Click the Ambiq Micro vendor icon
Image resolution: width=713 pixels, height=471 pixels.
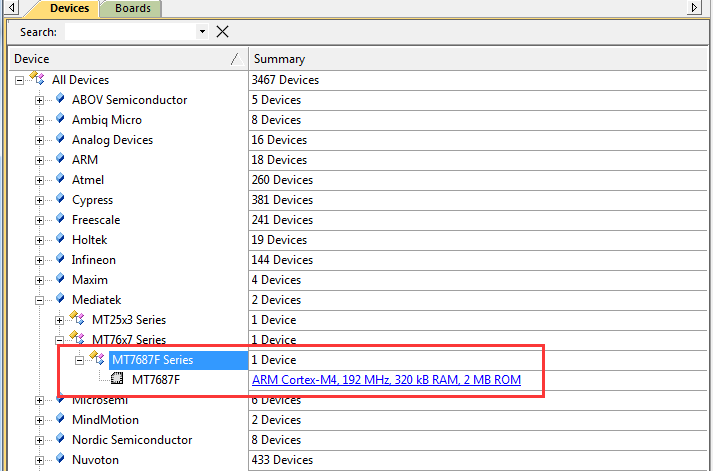click(x=60, y=119)
